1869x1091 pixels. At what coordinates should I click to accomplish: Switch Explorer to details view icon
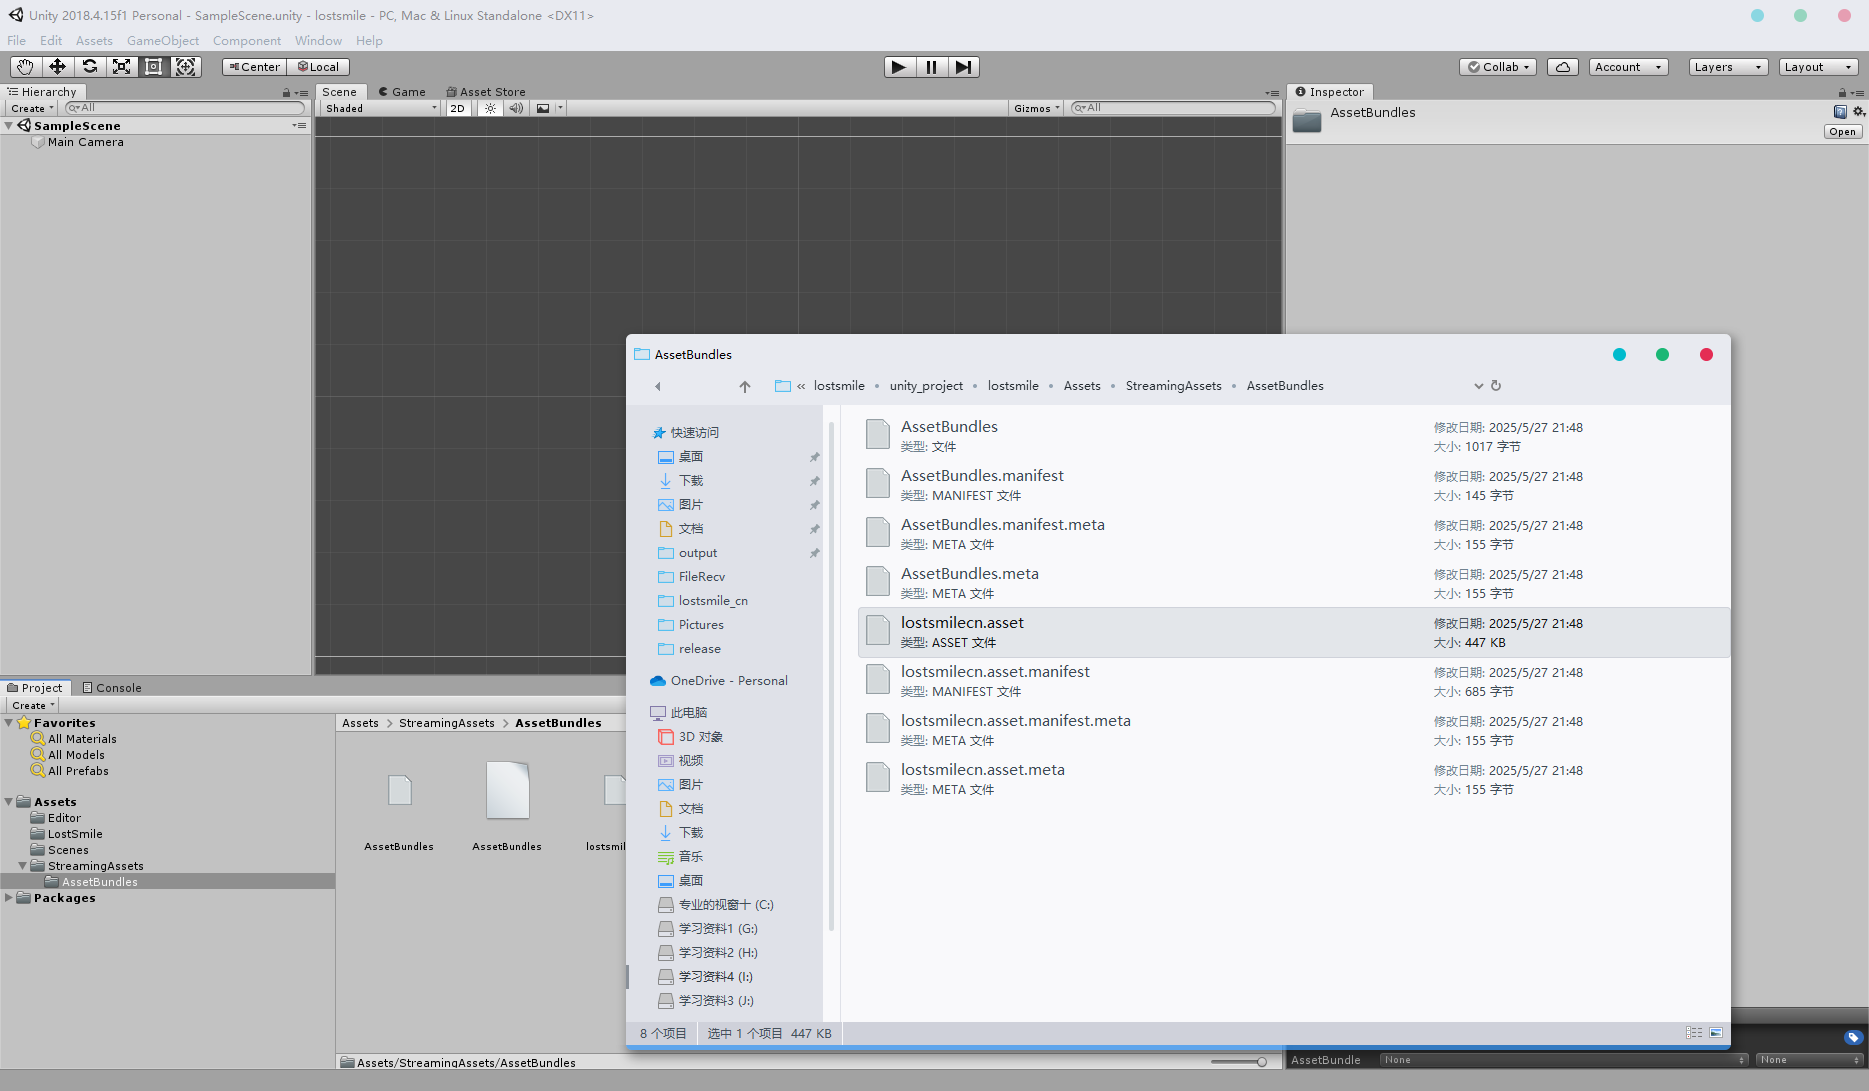(1694, 1033)
